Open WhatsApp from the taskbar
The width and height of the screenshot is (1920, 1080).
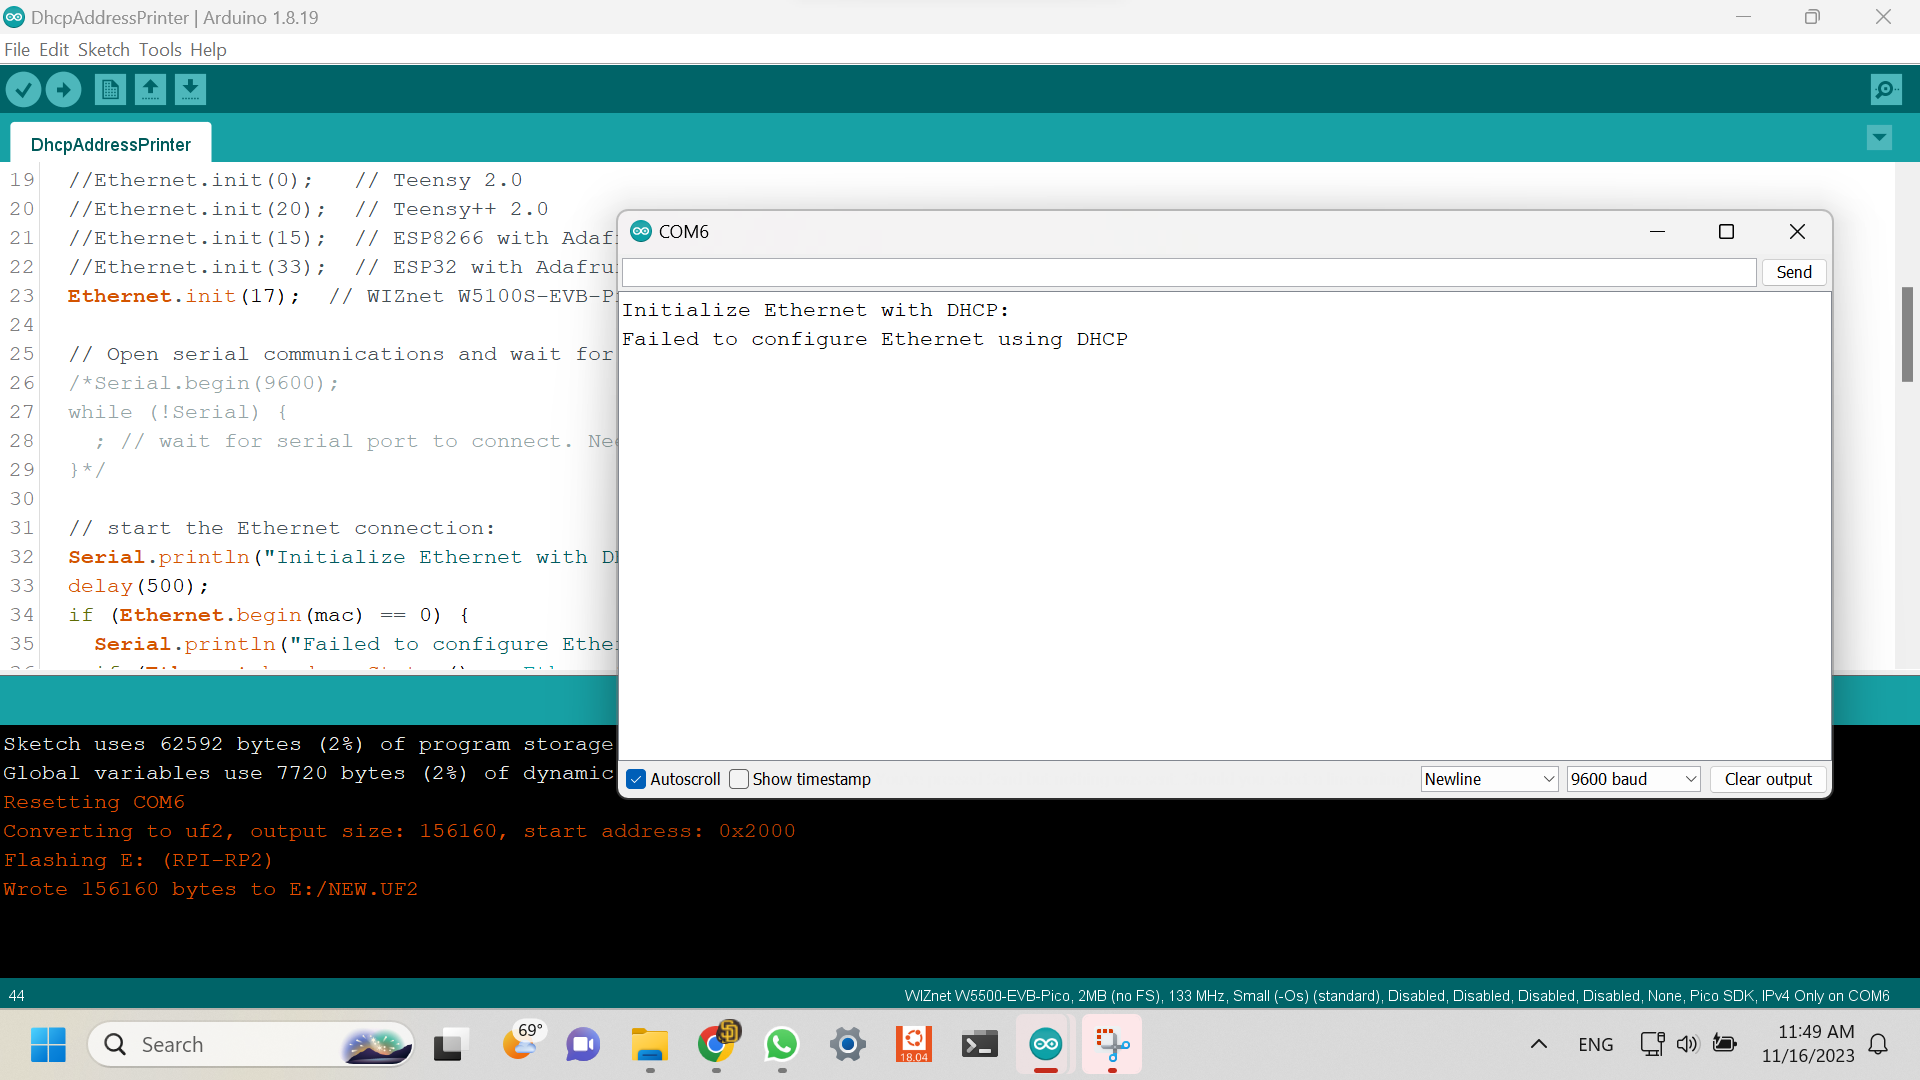[782, 1044]
